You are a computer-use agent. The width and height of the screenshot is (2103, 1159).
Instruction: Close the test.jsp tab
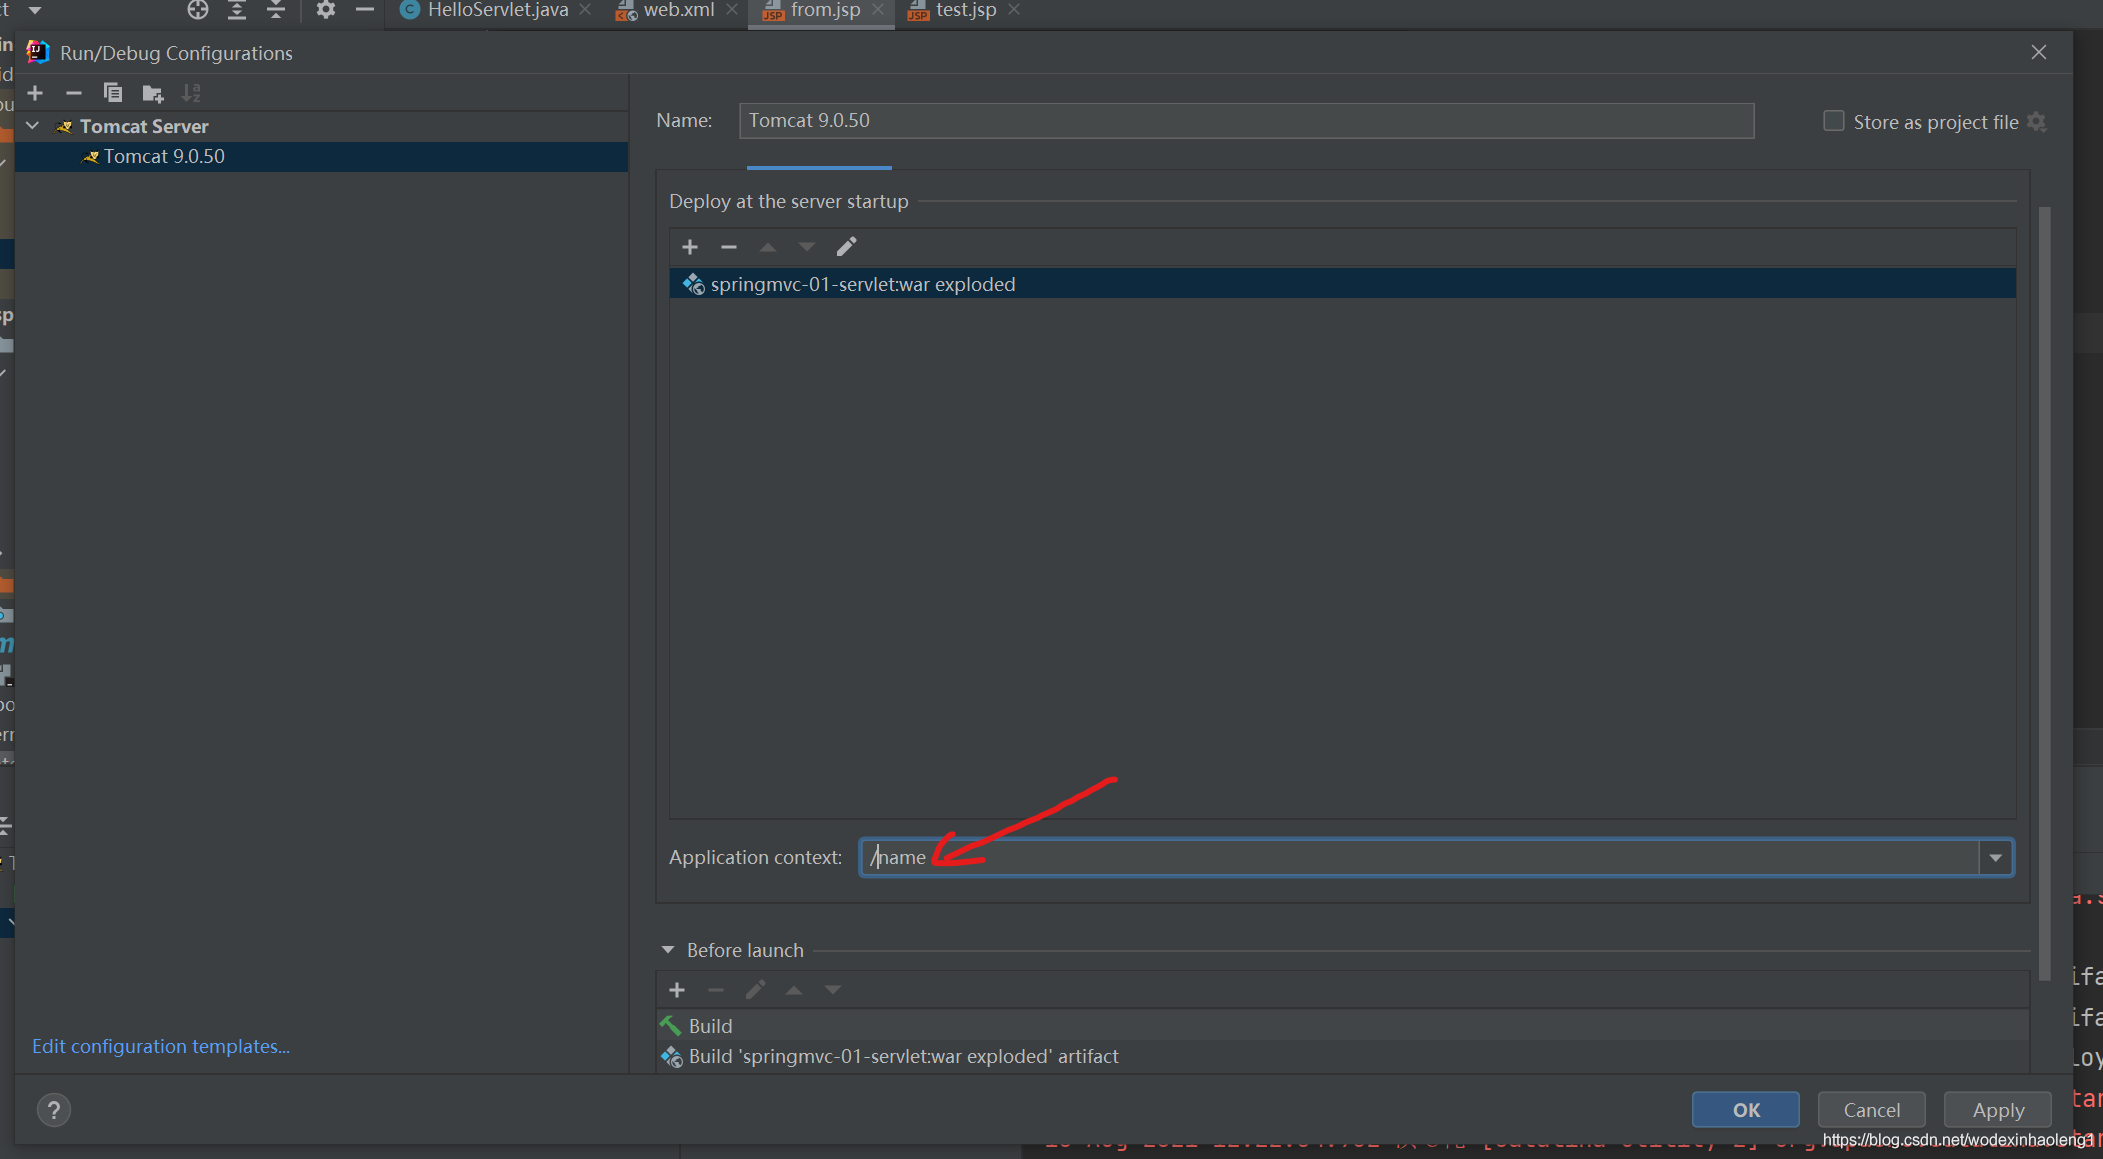click(1013, 9)
